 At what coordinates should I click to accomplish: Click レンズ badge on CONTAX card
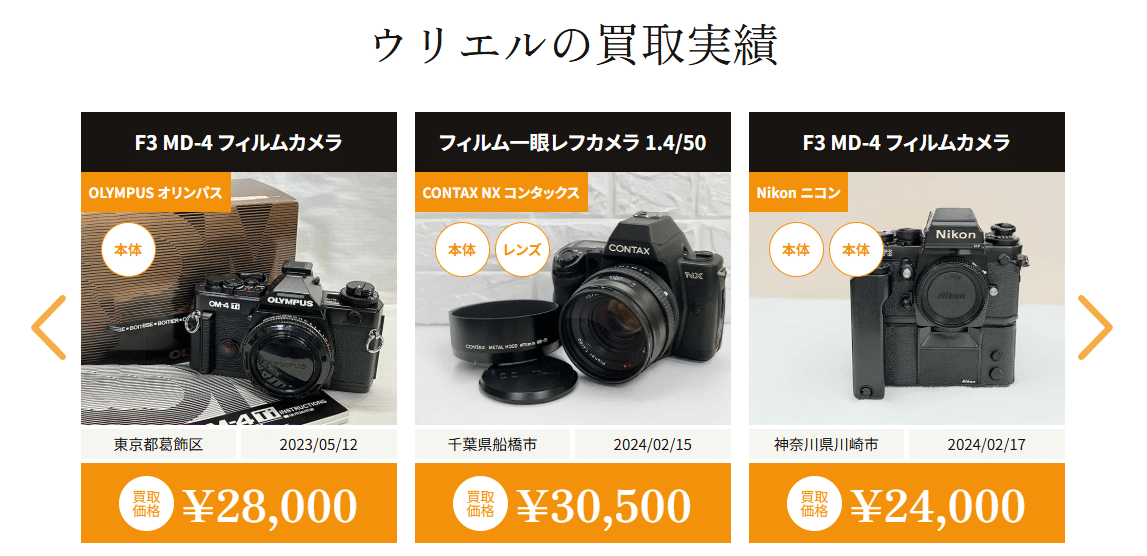point(523,249)
